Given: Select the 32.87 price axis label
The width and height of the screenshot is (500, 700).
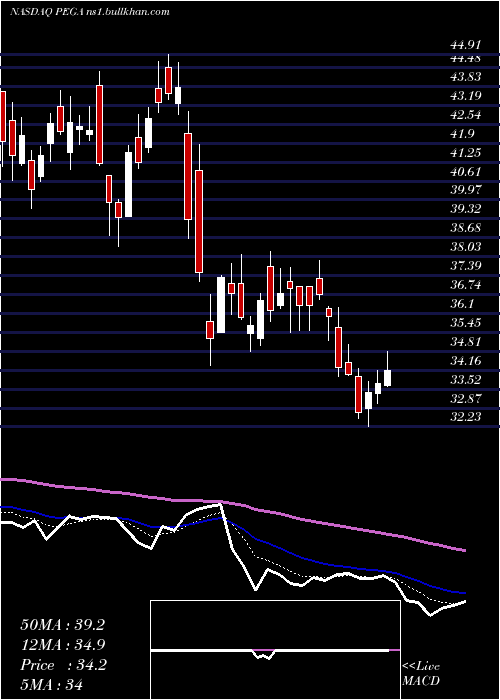Looking at the screenshot, I should click(x=465, y=398).
